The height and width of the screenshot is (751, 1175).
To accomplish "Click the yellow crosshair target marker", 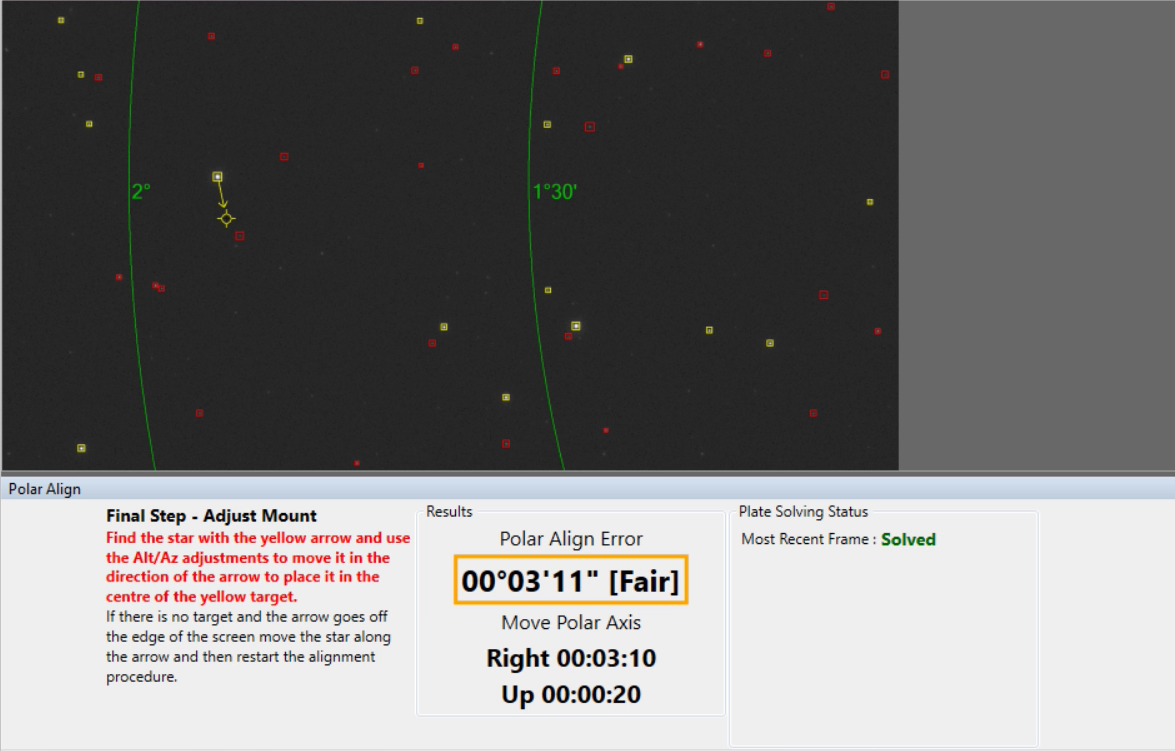I will click(226, 218).
